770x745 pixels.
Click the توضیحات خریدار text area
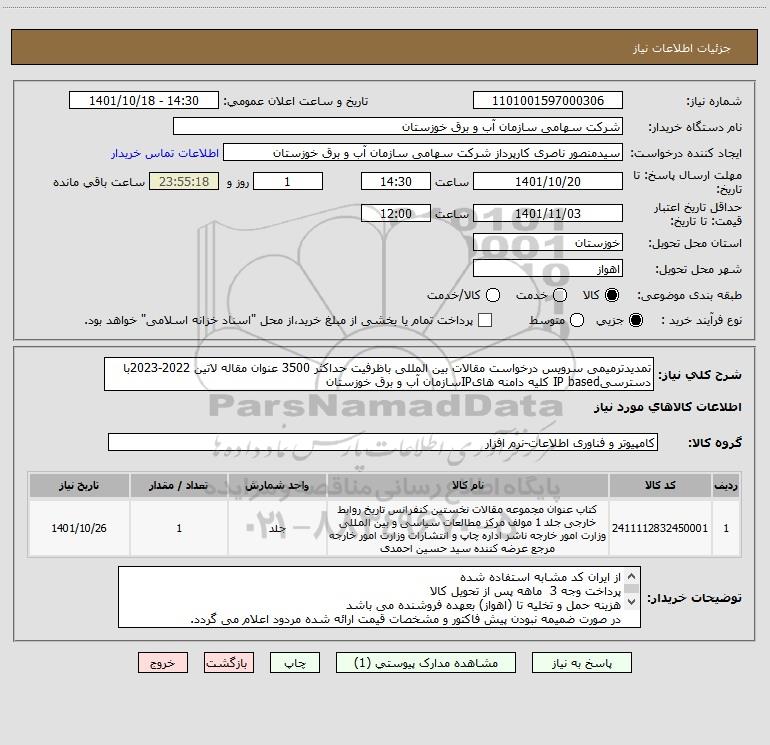[379, 597]
